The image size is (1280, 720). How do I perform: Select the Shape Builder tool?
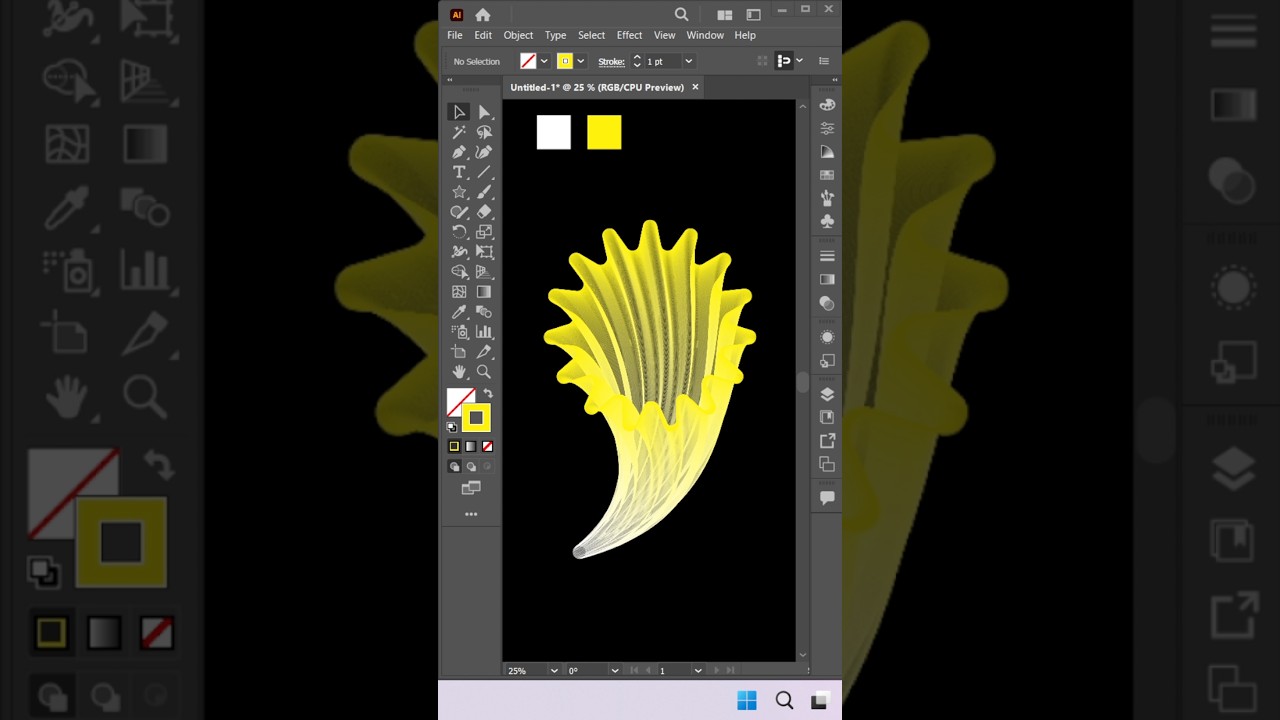coord(459,272)
